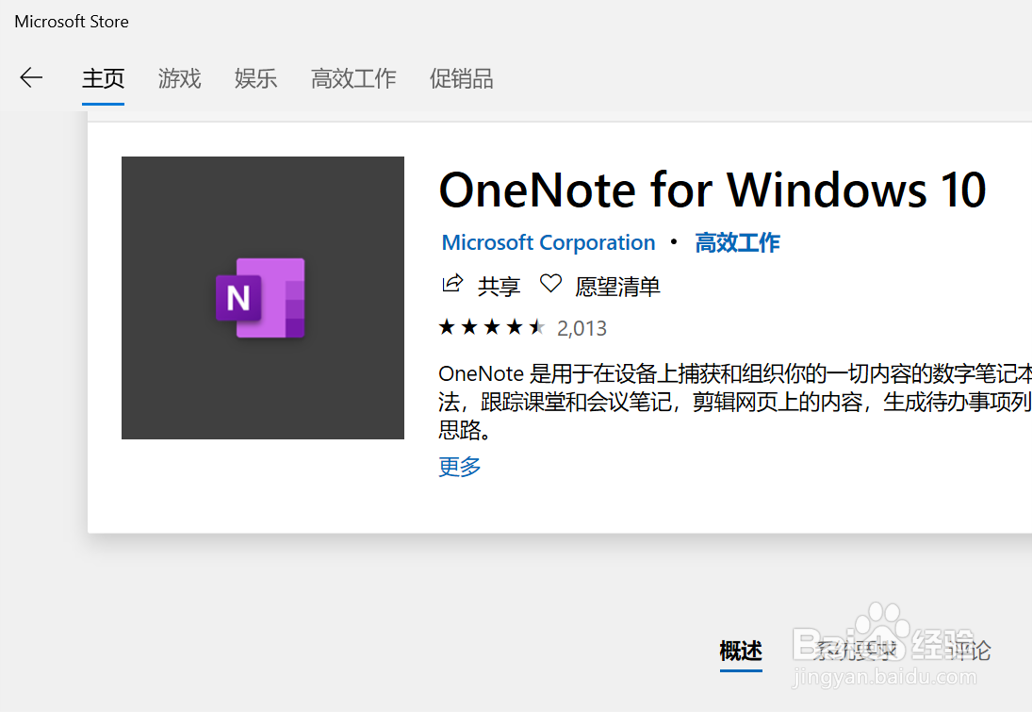1032x712 pixels.
Task: Click the star rating icons
Action: click(491, 327)
